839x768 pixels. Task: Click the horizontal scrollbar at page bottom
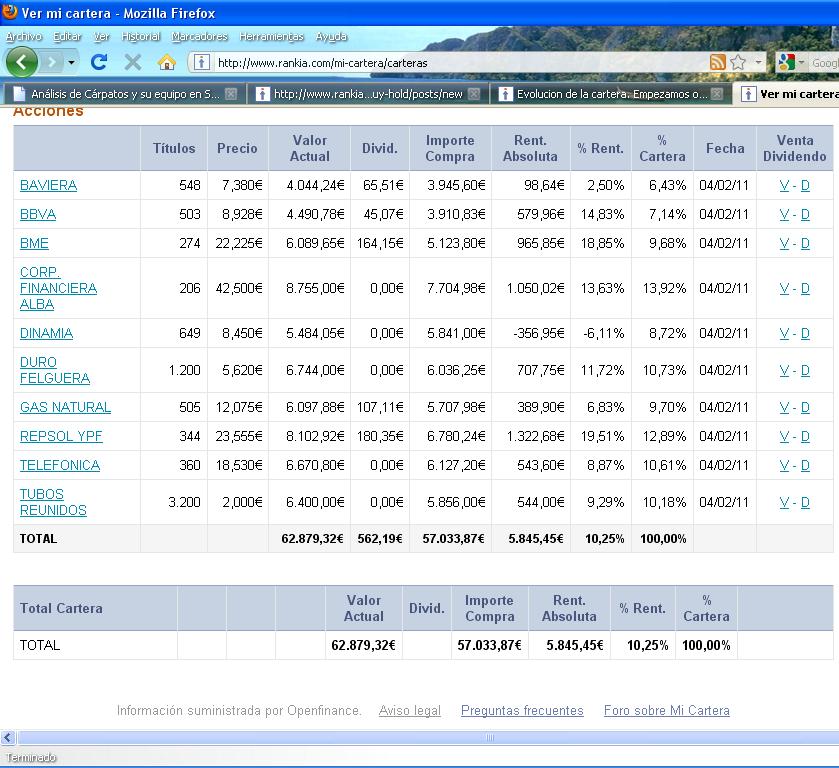(x=420, y=738)
